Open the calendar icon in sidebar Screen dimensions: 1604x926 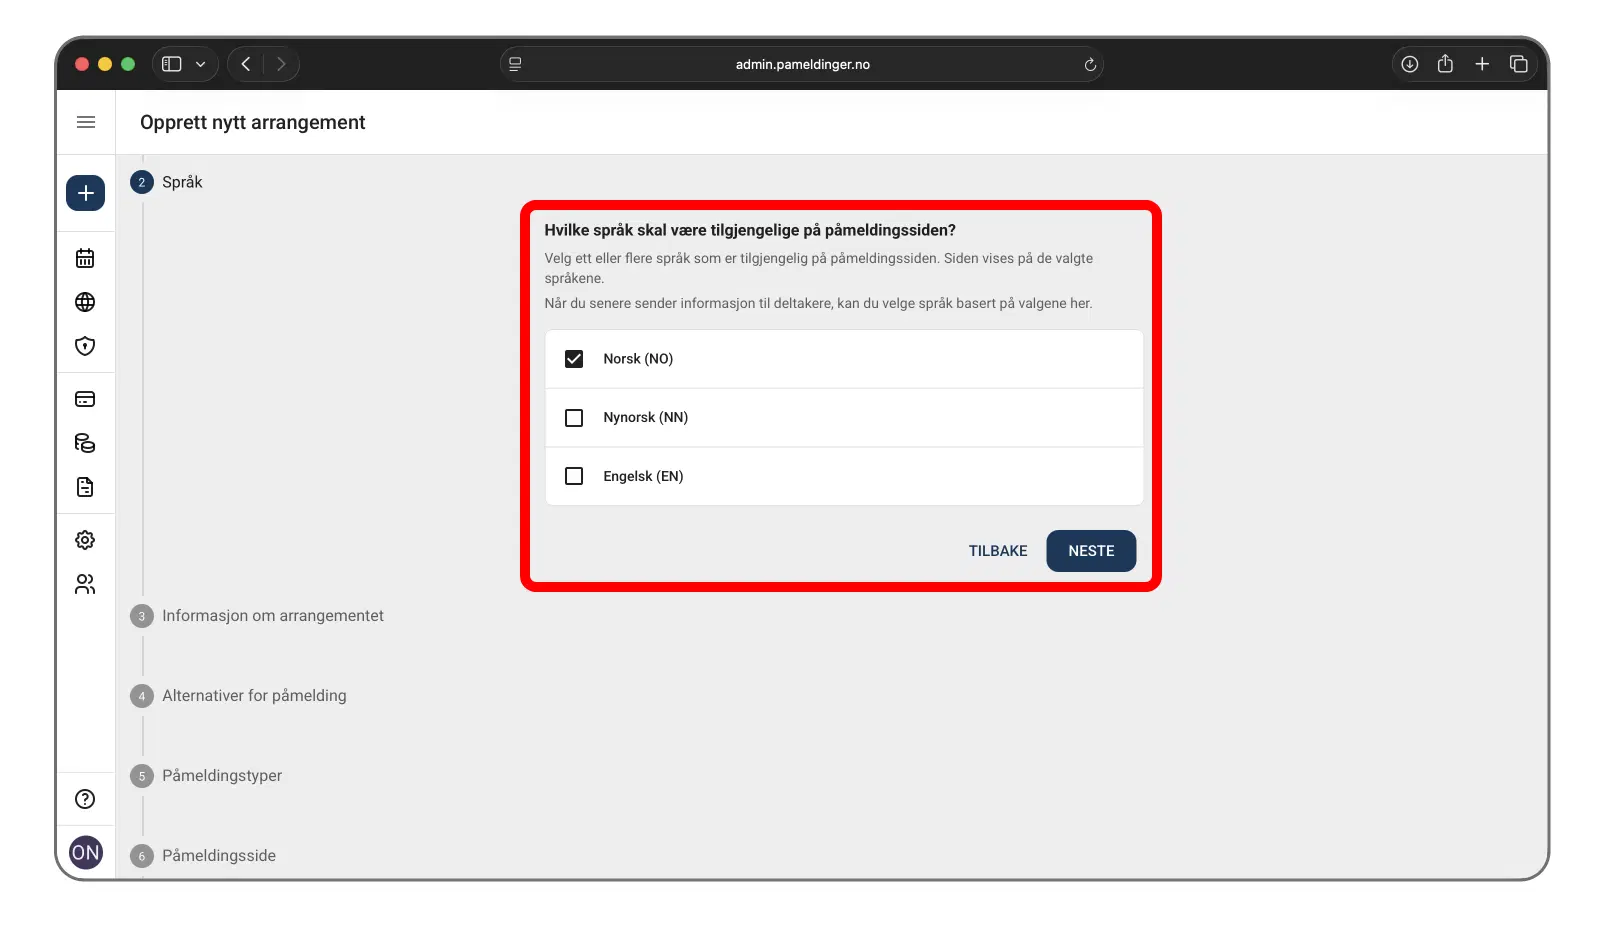(85, 258)
